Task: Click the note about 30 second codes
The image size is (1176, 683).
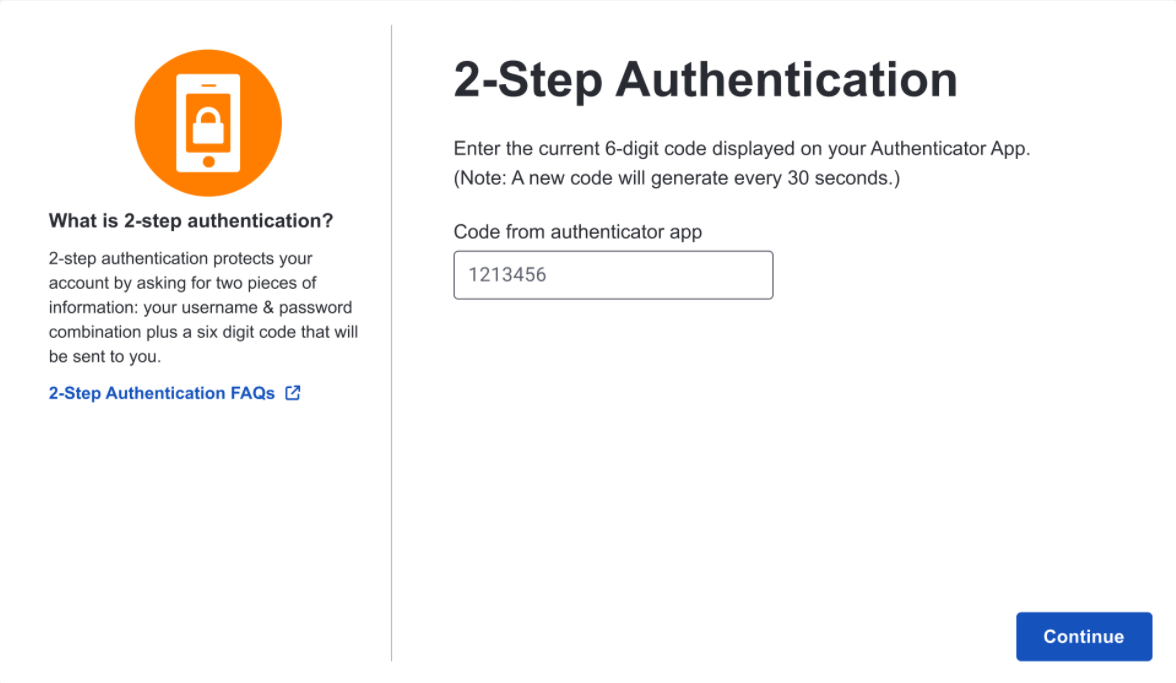Action: coord(676,178)
